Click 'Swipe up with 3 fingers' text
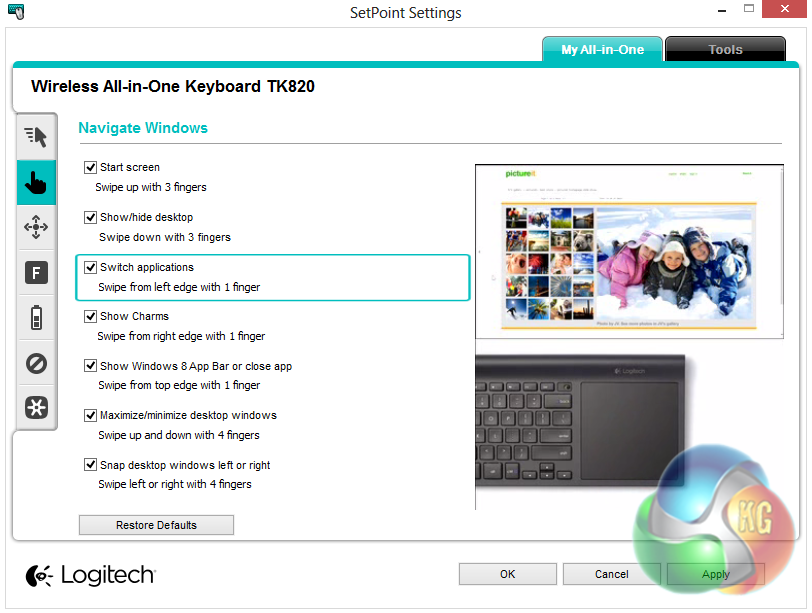This screenshot has height=613, width=812. pos(151,187)
